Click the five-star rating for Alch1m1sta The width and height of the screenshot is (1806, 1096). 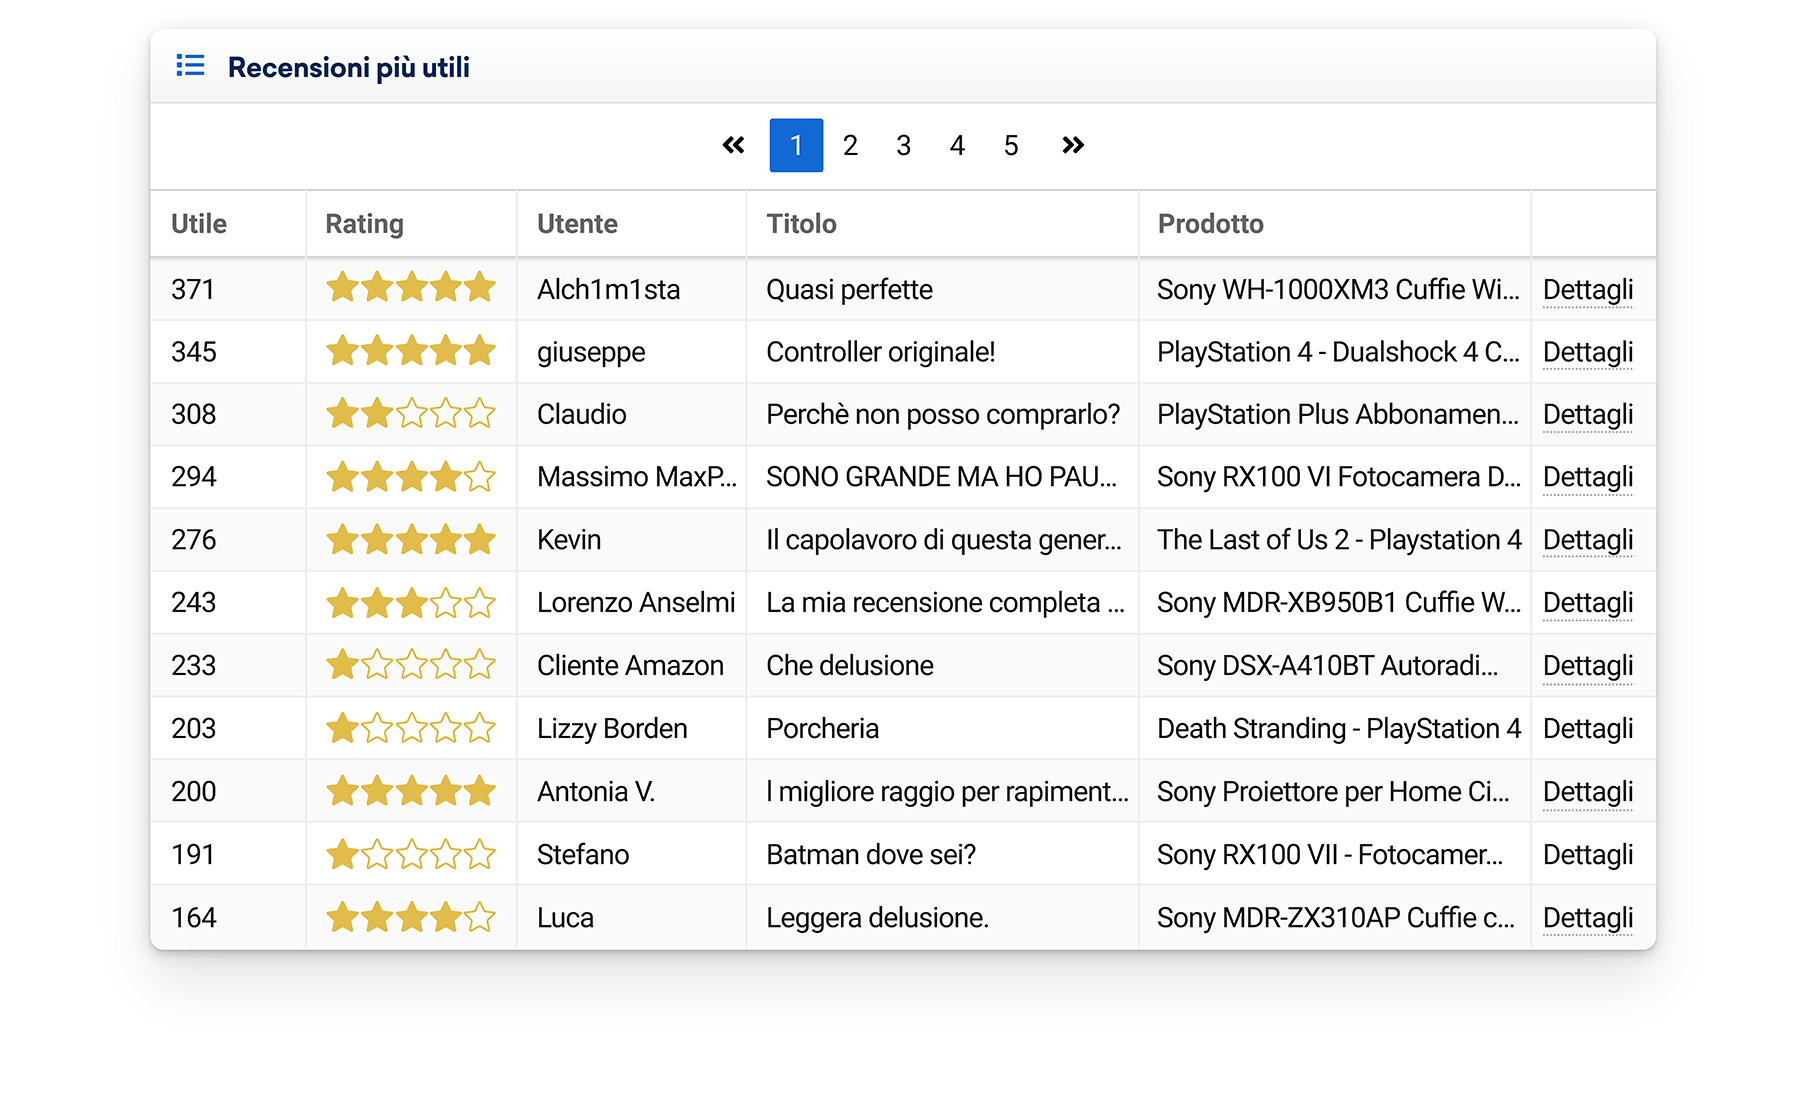point(411,288)
